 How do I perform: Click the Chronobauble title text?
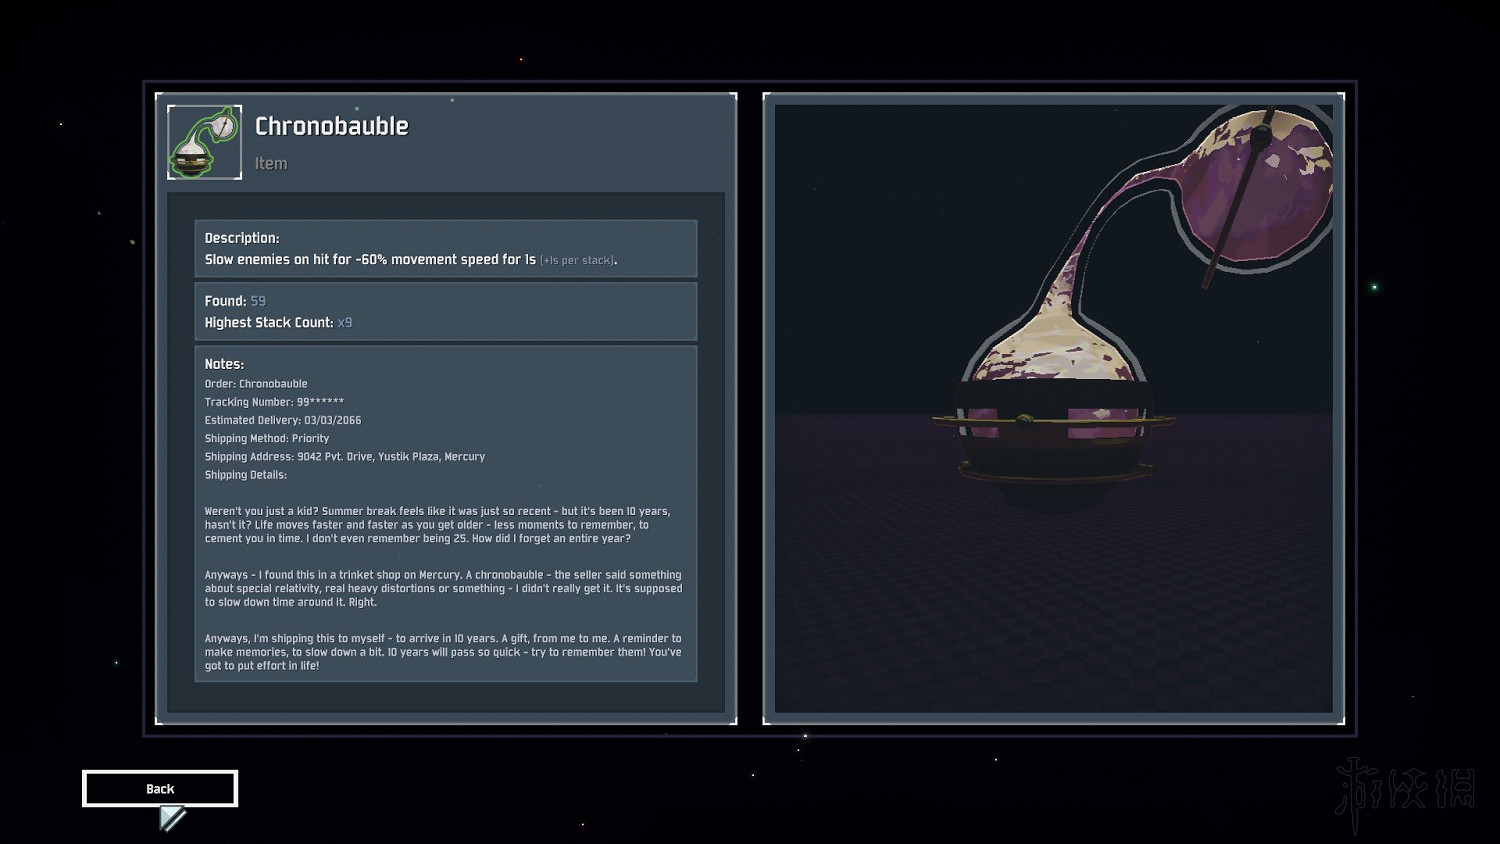coord(331,126)
